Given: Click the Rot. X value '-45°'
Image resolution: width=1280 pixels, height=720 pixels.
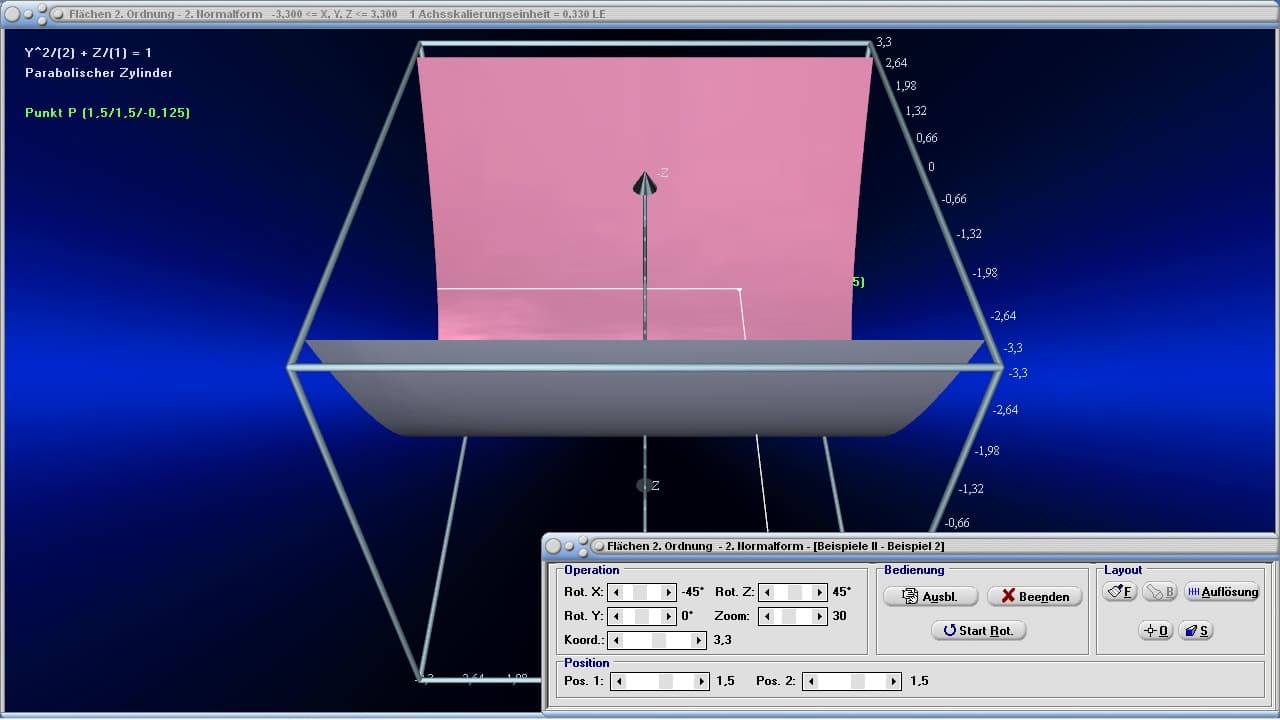Looking at the screenshot, I should point(692,592).
